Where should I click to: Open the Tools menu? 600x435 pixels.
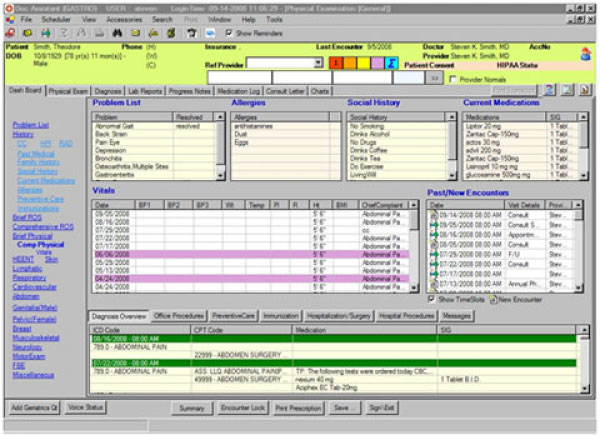click(274, 20)
